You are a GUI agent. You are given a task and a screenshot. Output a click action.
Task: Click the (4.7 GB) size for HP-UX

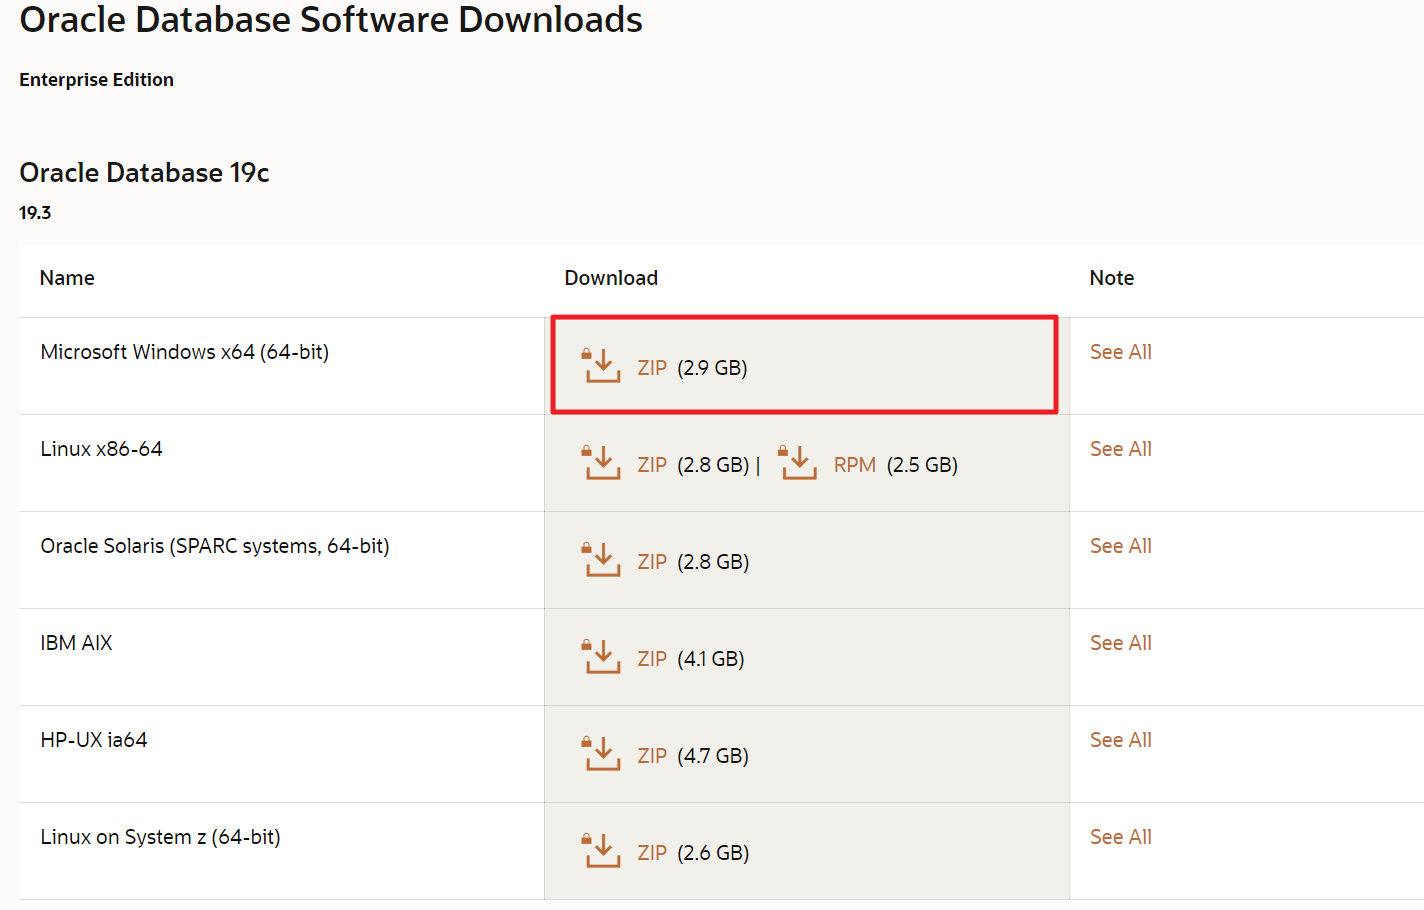point(713,756)
